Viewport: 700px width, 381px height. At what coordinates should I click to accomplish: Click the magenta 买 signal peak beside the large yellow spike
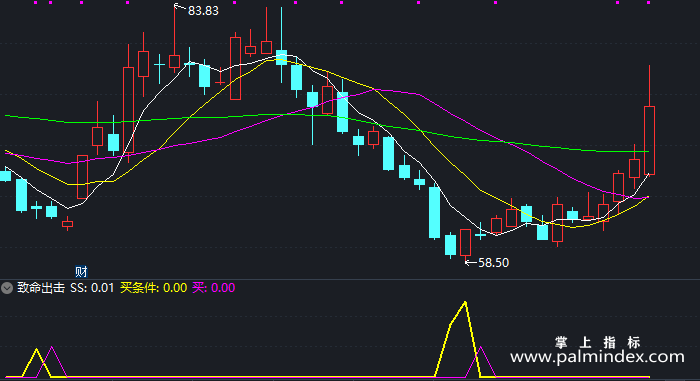click(x=481, y=348)
